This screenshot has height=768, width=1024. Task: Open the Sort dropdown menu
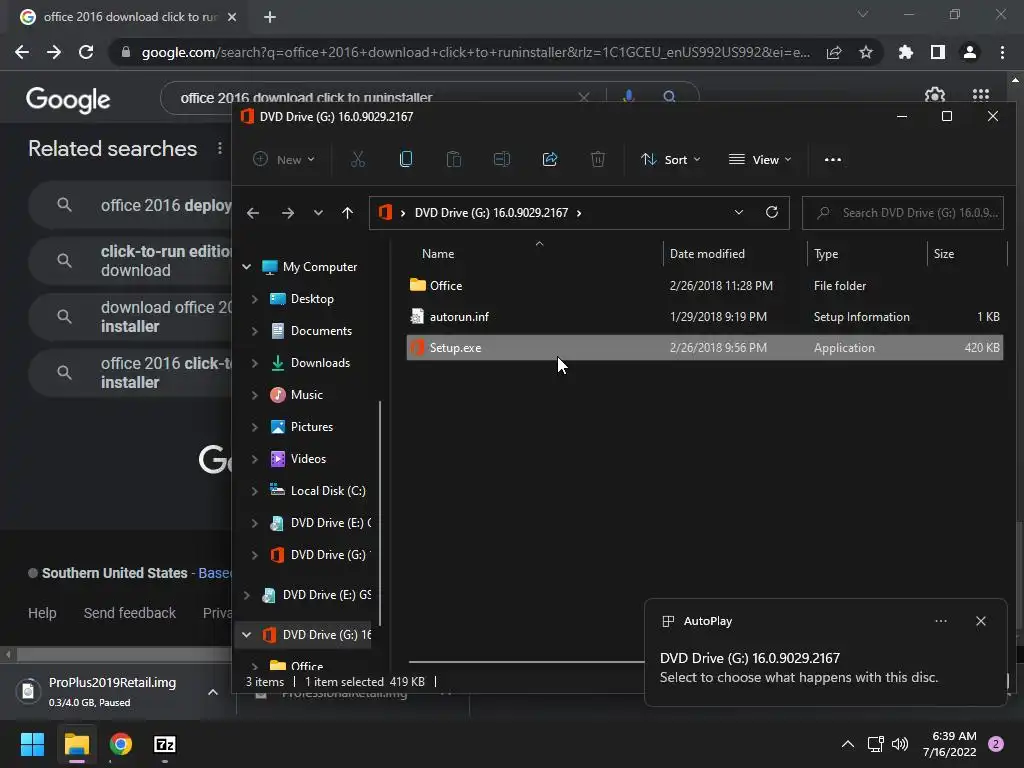(x=671, y=159)
